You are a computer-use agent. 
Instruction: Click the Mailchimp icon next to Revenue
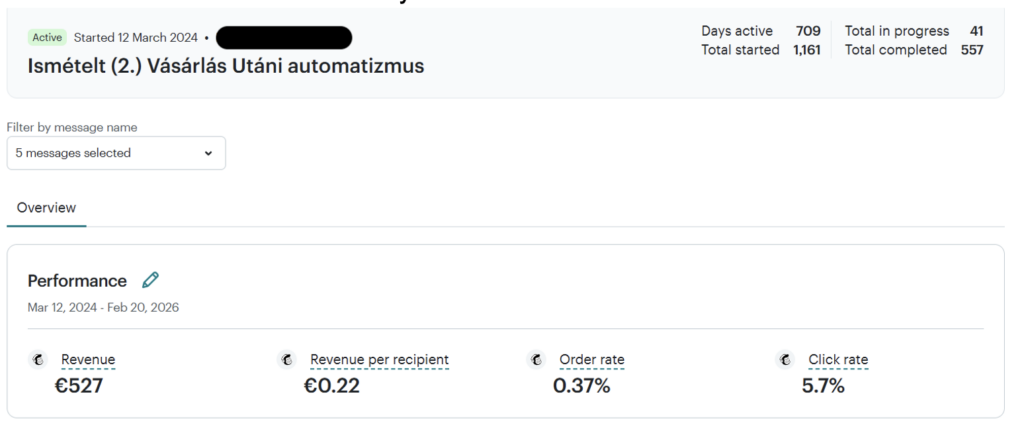point(38,360)
